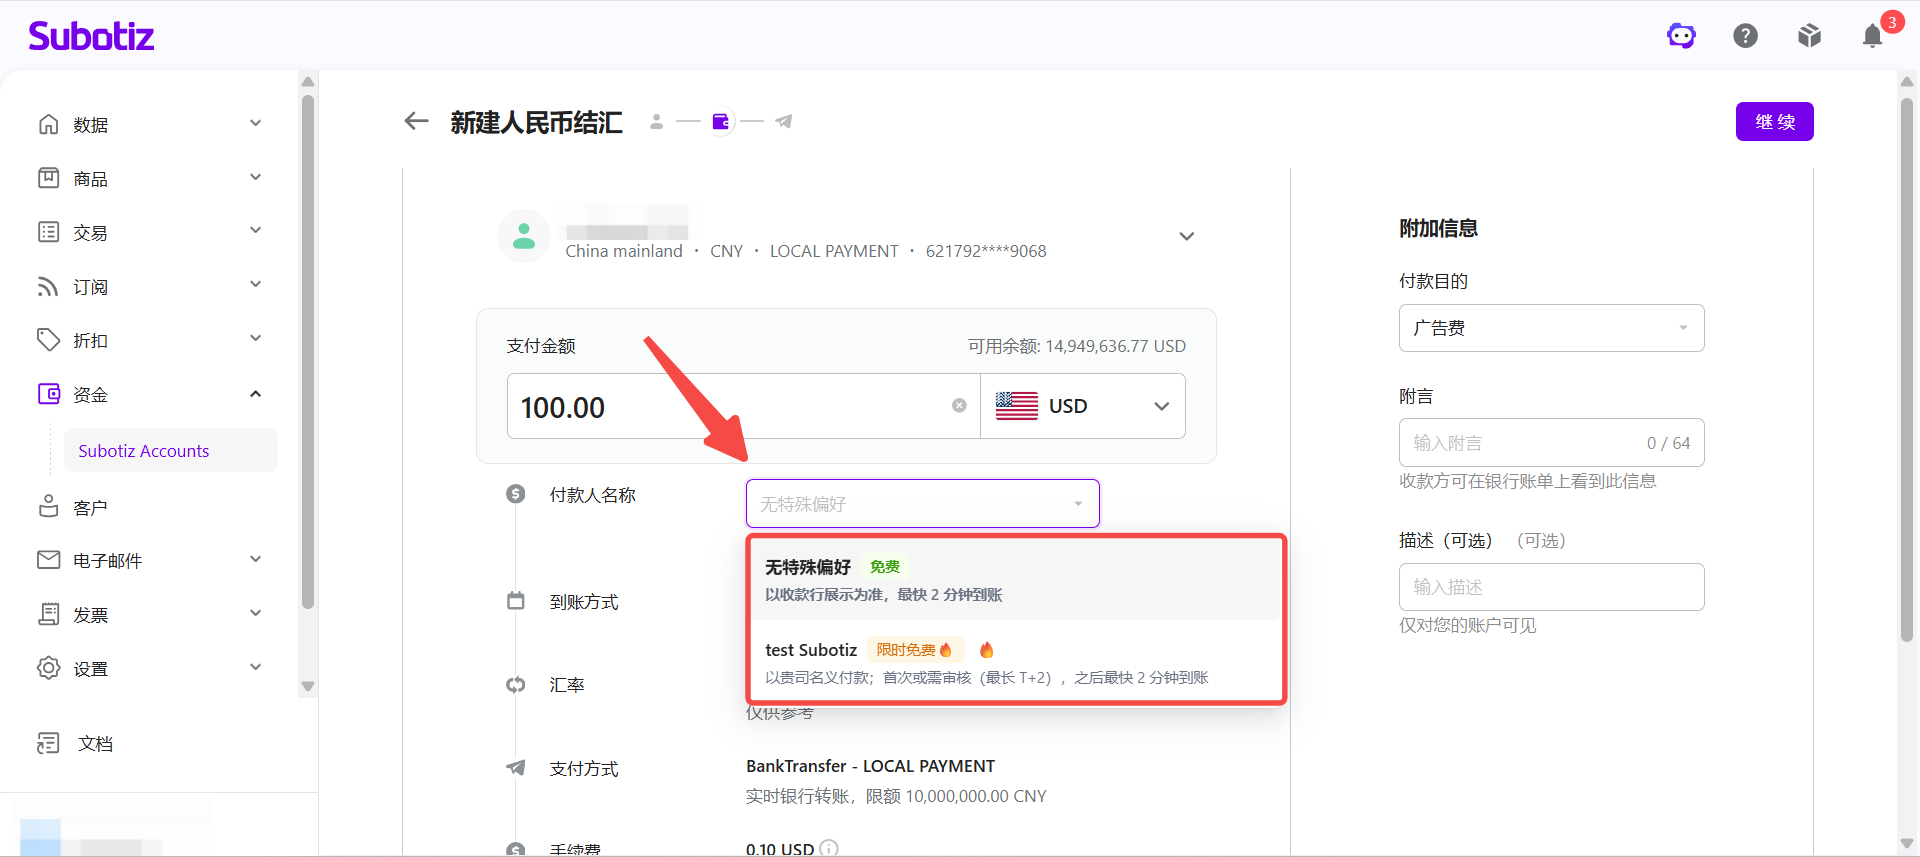Open the chat assistant robot icon
1920x857 pixels.
[x=1681, y=36]
